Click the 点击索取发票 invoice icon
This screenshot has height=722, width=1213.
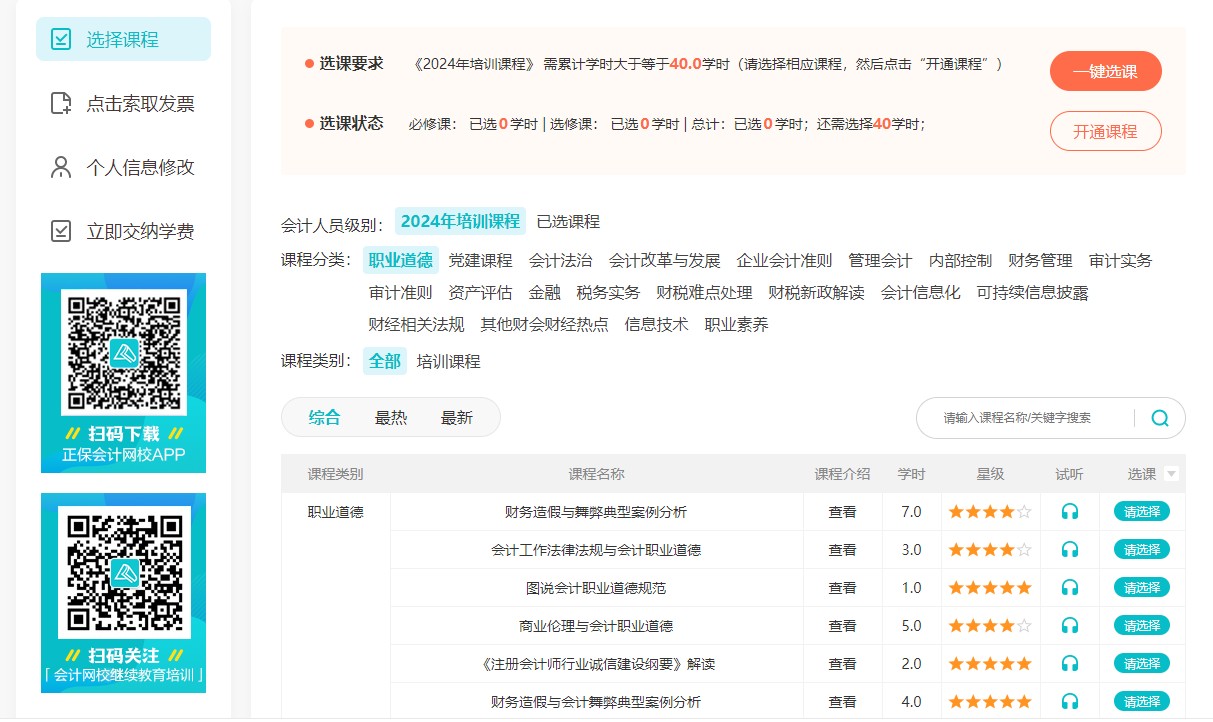[x=61, y=104]
